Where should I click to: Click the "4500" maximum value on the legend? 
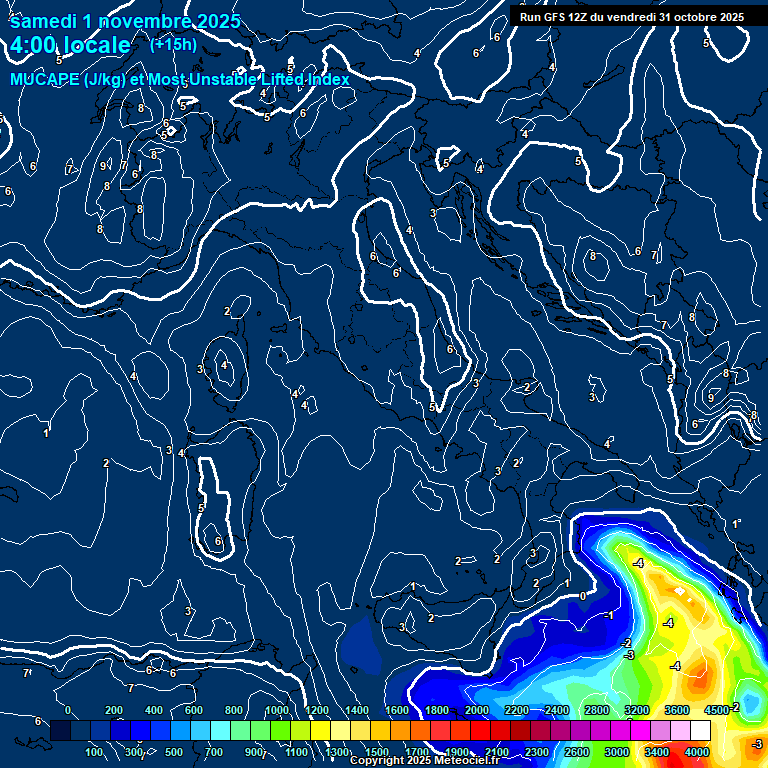click(x=716, y=710)
